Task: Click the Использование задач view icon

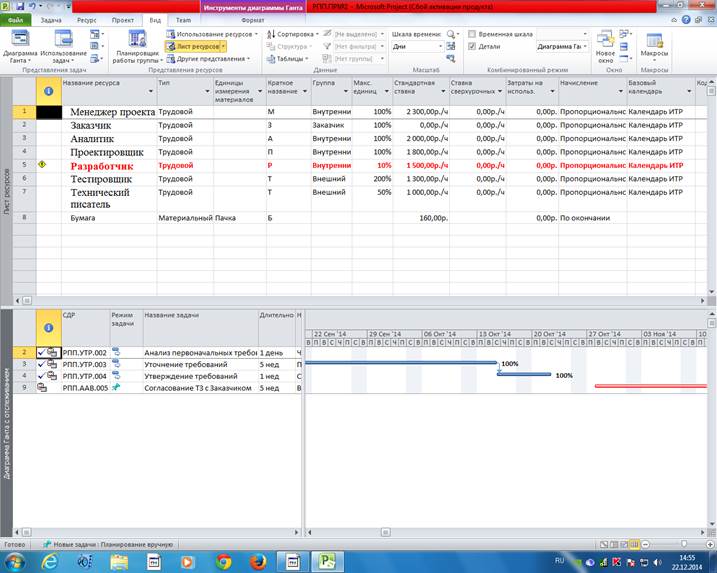Action: point(63,39)
